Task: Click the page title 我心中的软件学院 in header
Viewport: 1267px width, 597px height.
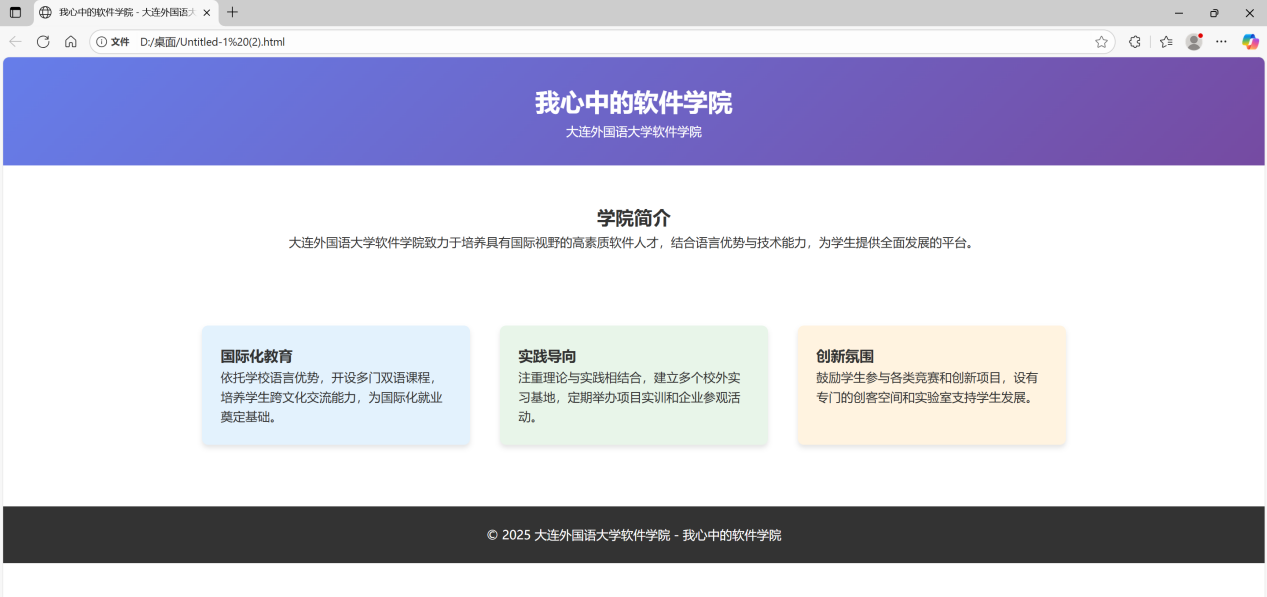Action: pyautogui.click(x=633, y=103)
